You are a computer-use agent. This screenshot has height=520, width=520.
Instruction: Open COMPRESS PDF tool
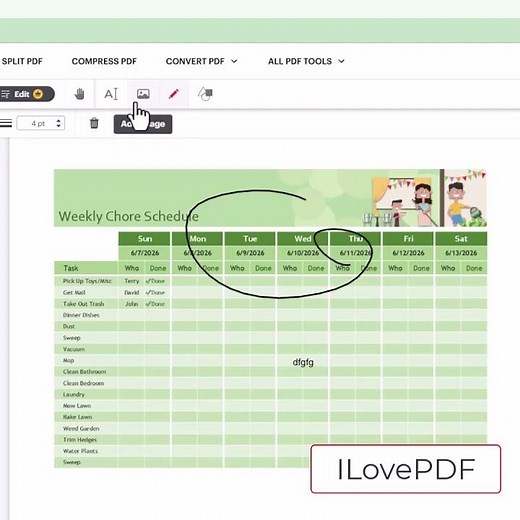click(x=104, y=61)
